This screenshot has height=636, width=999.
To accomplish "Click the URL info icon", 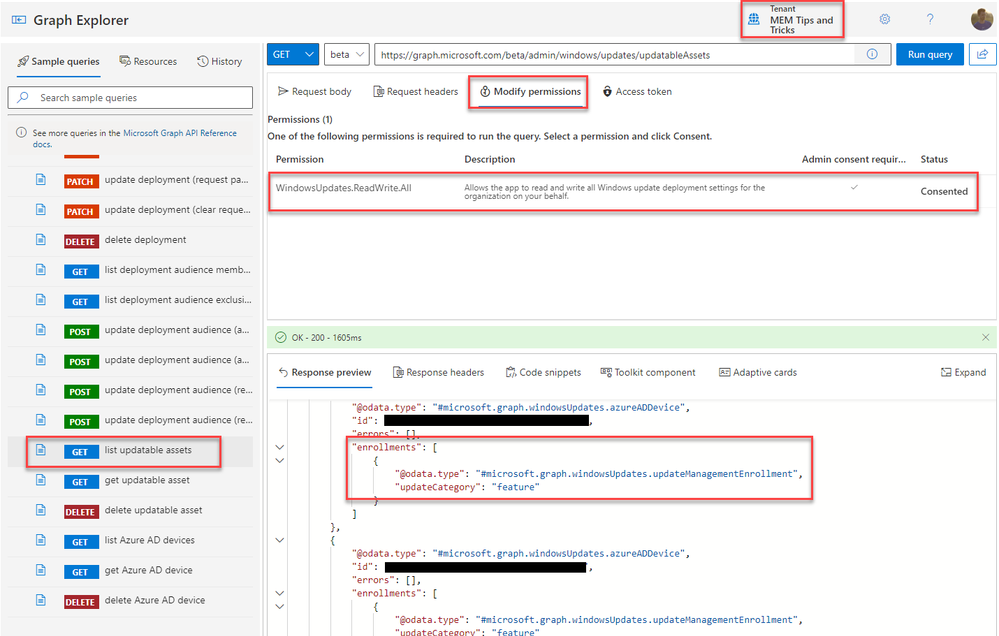I will (872, 55).
